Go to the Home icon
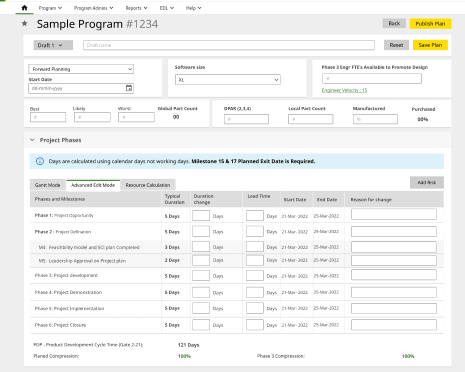 24,8
